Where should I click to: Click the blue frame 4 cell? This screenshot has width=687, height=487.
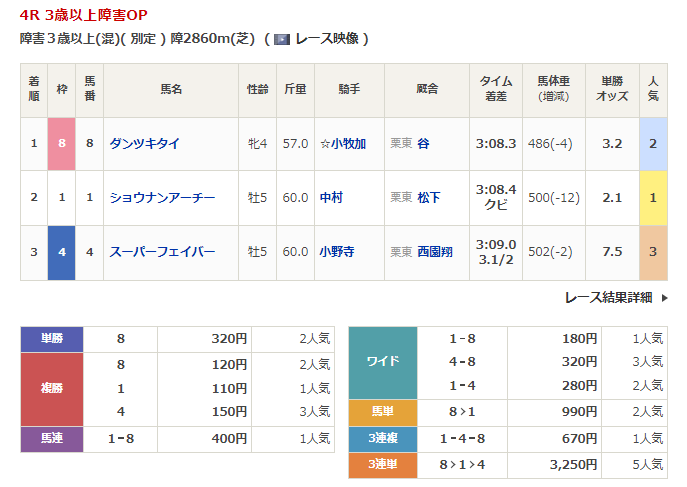click(62, 252)
